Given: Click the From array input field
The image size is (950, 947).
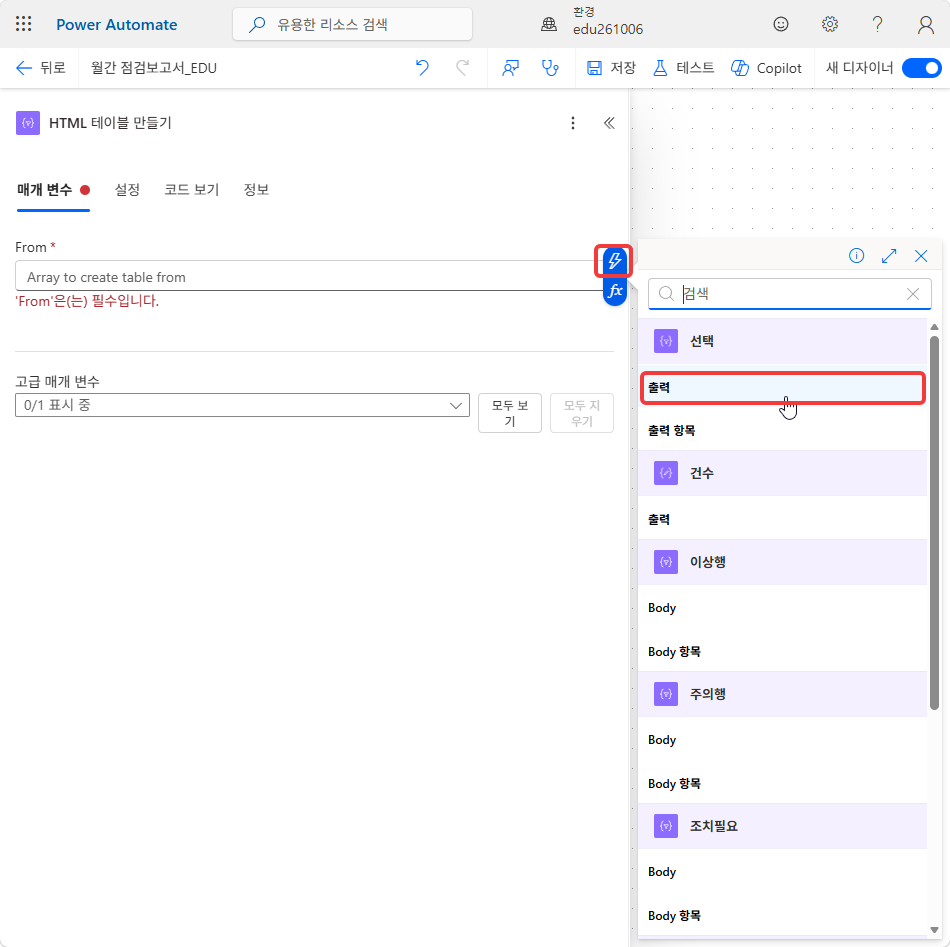Looking at the screenshot, I should (309, 276).
